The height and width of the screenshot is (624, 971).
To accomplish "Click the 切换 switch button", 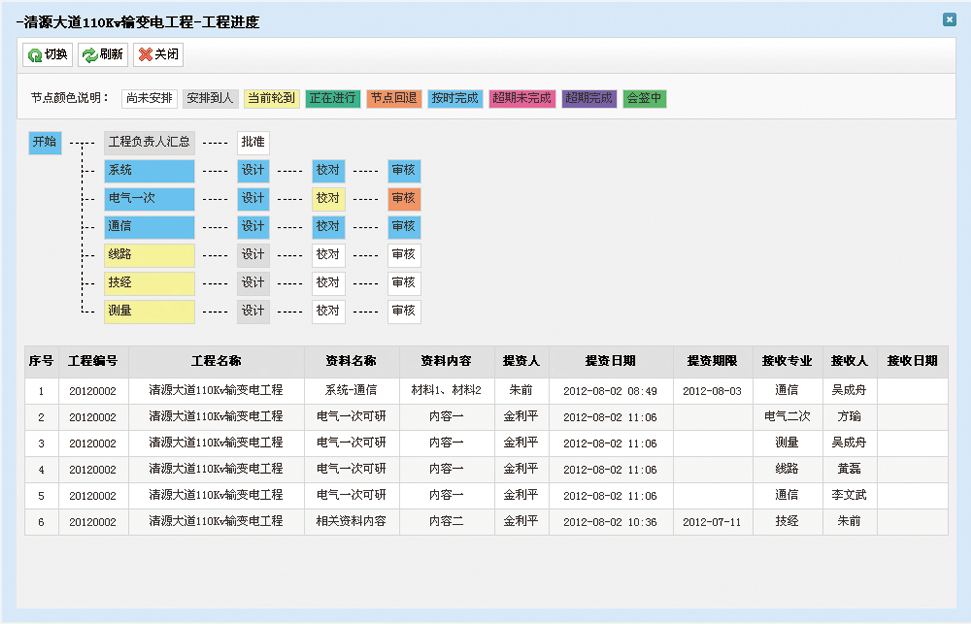I will coord(48,55).
